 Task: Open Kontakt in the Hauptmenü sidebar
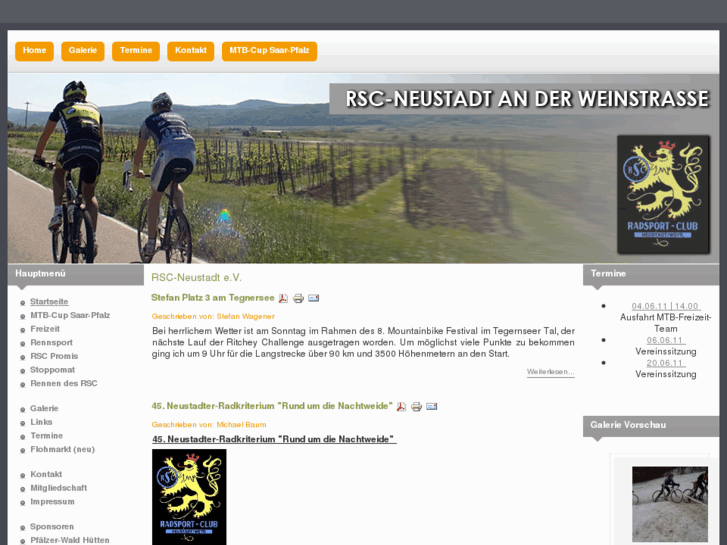[x=46, y=474]
